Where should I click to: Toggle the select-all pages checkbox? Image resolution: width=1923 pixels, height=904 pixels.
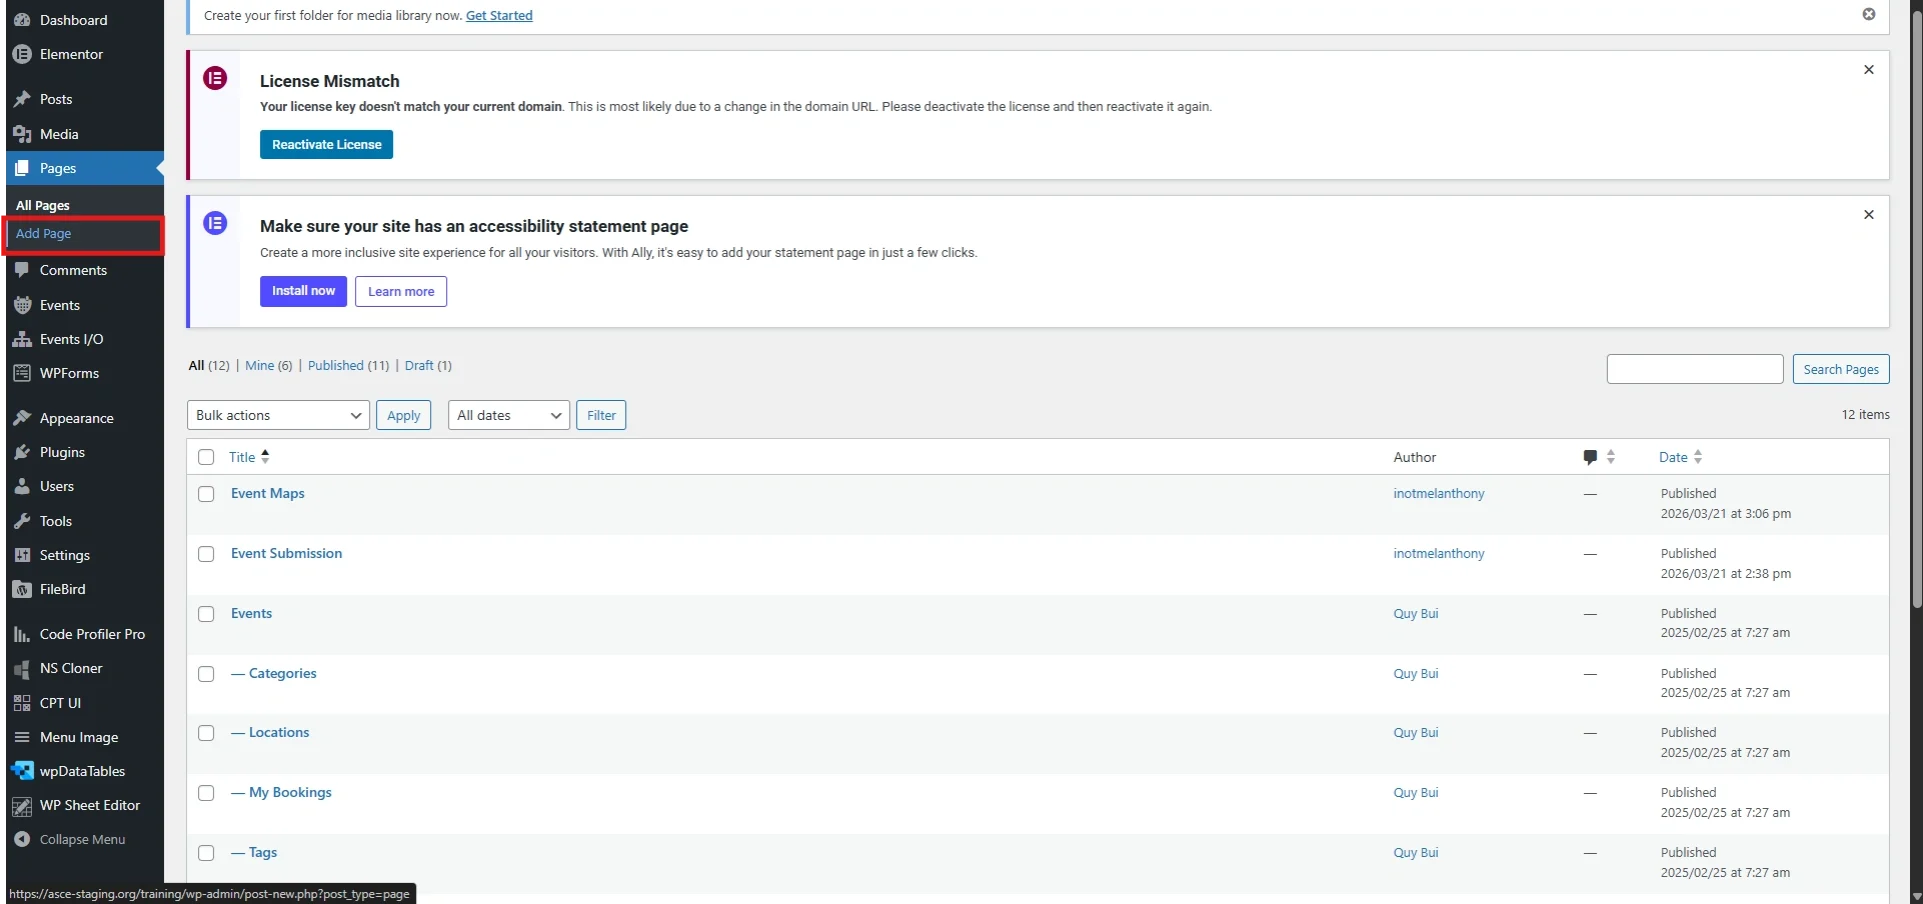click(x=206, y=457)
